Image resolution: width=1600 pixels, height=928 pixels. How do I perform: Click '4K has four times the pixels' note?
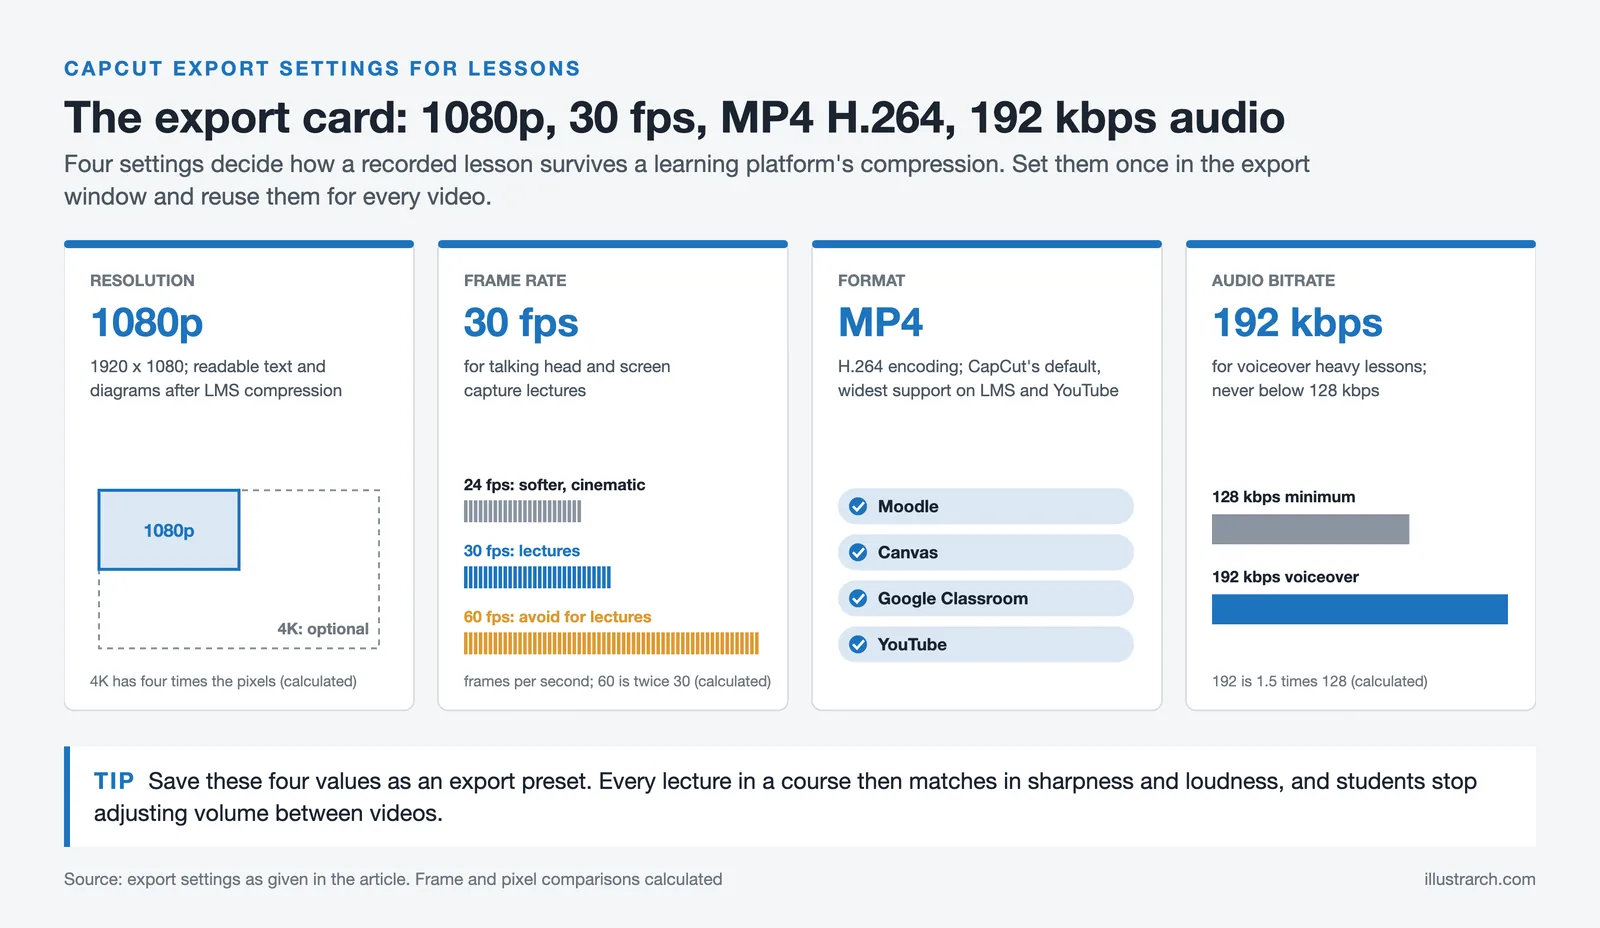pyautogui.click(x=223, y=681)
